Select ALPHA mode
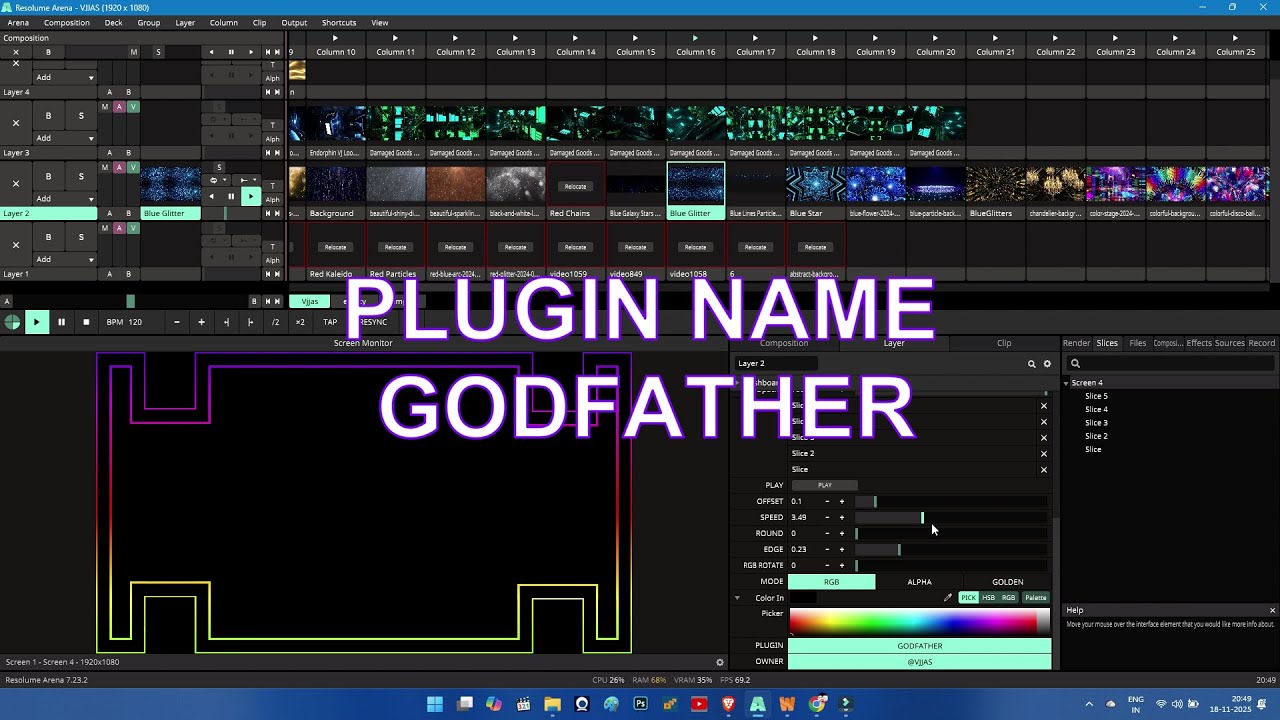 [919, 582]
